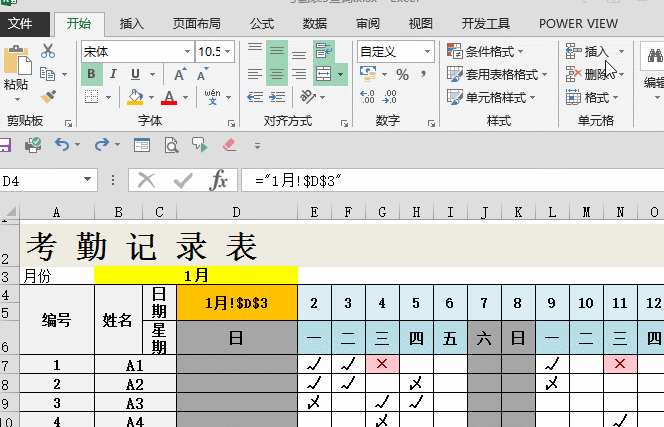Open the Name Box dropdown
Screen dimensions: 664x427
[87, 180]
